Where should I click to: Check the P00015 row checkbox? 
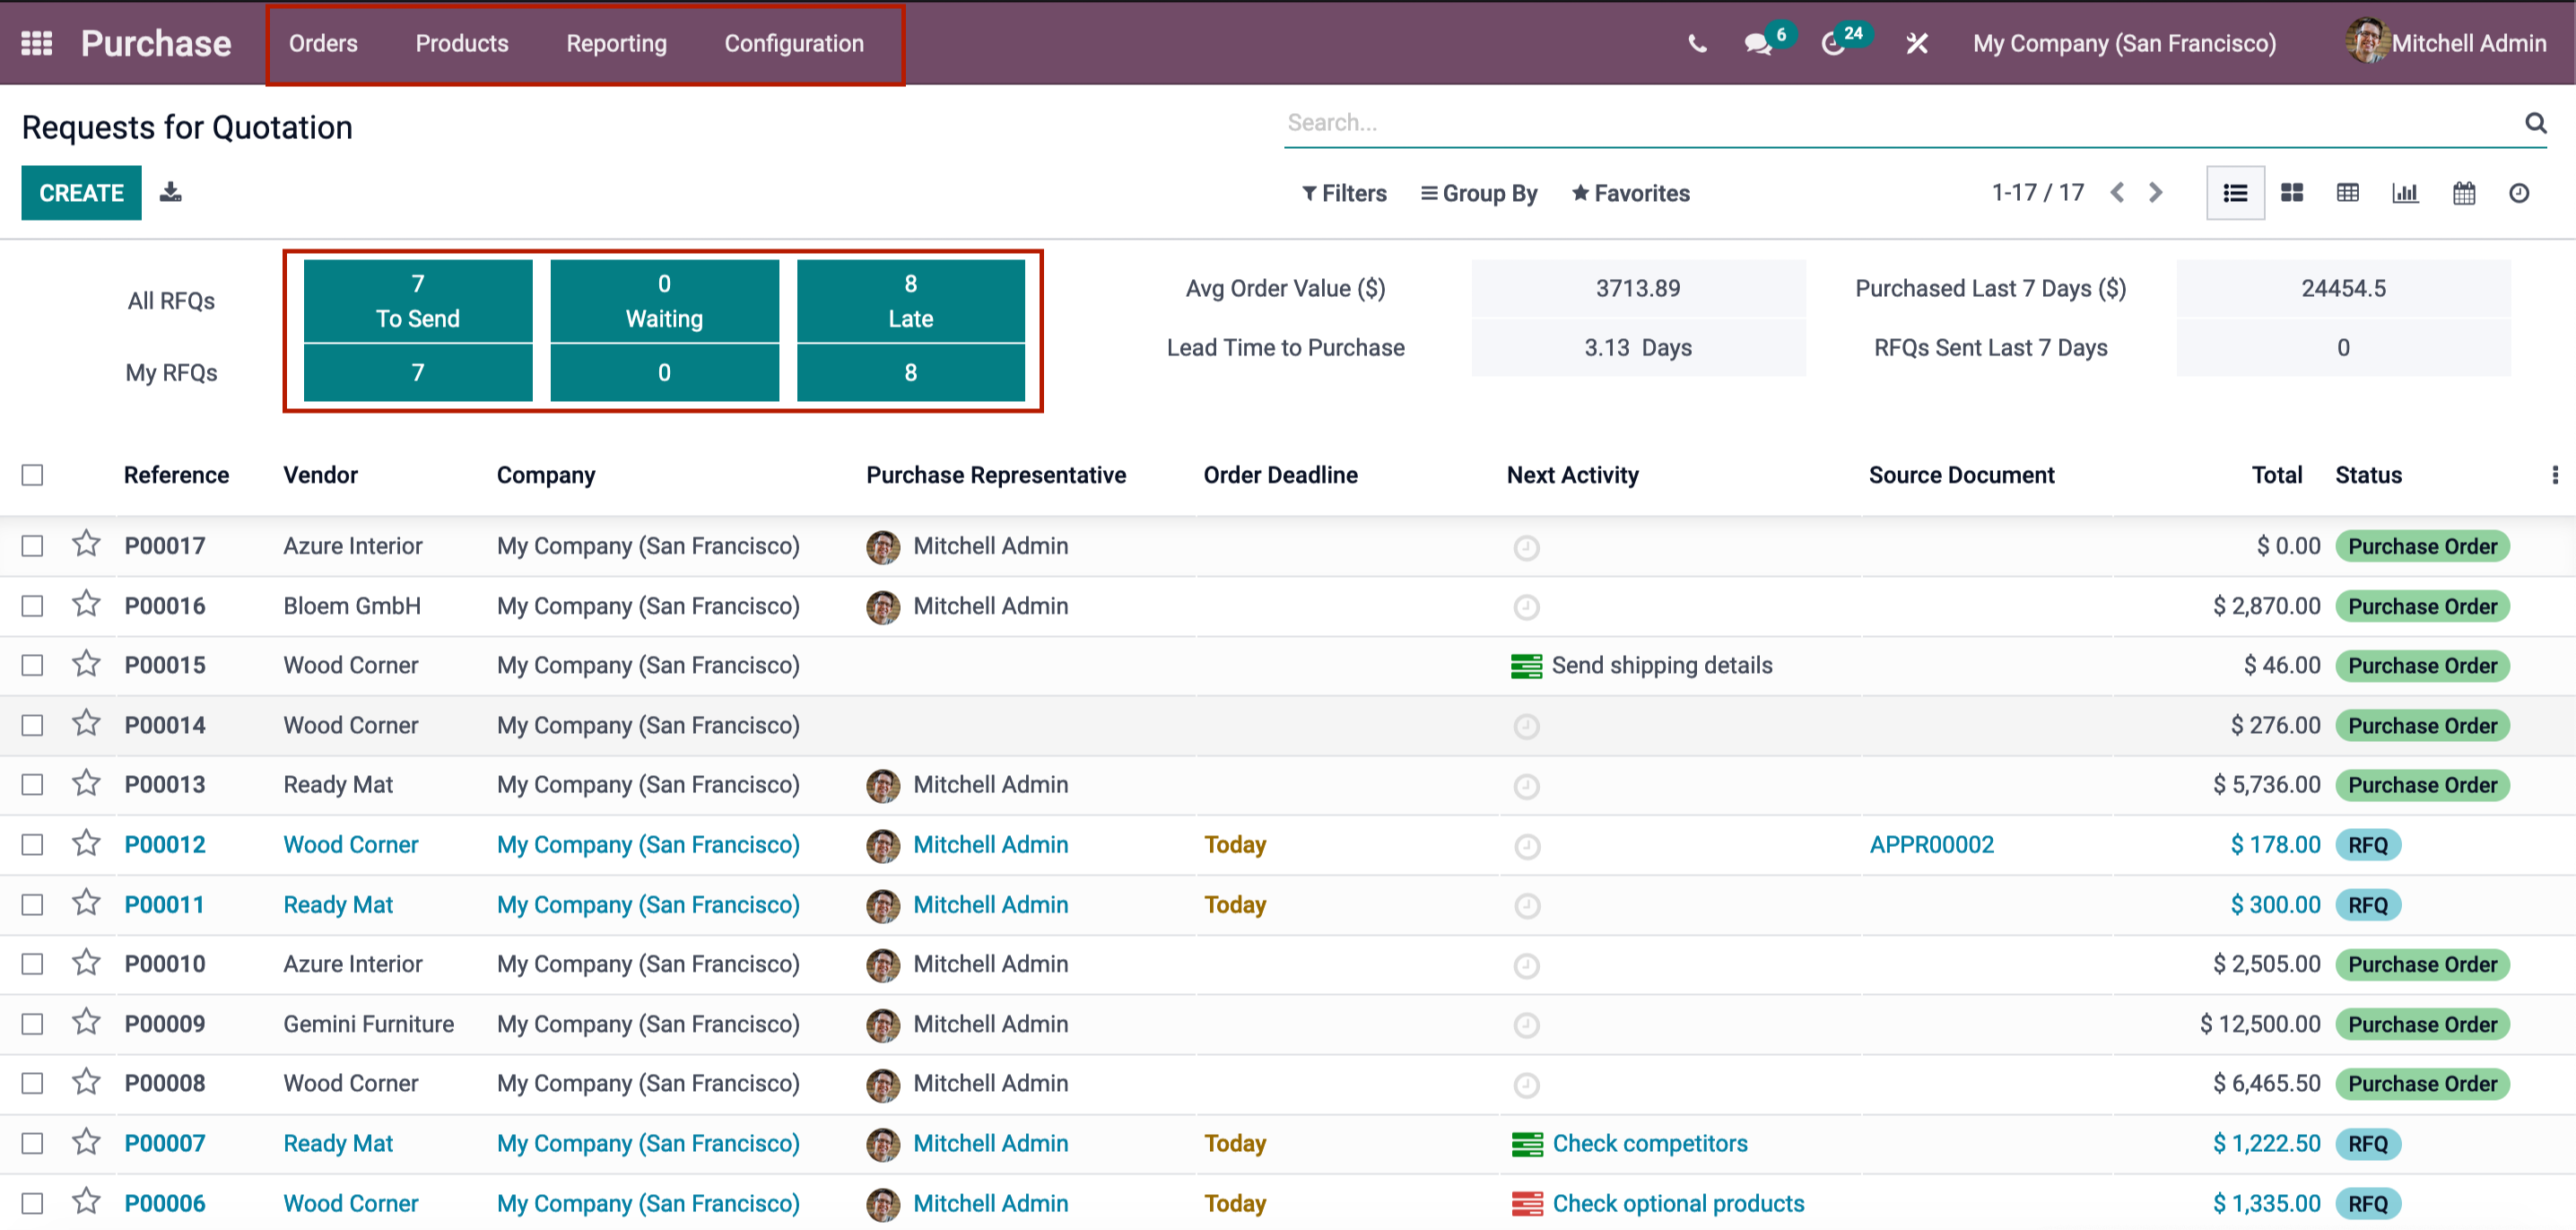click(x=33, y=665)
